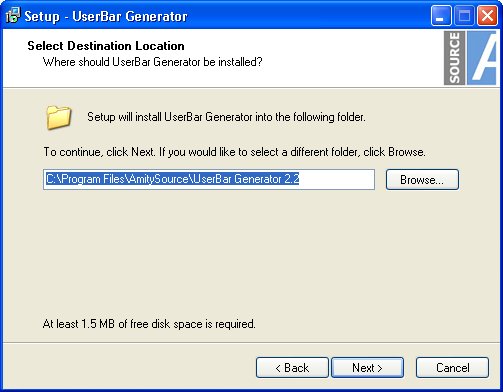The width and height of the screenshot is (503, 392).
Task: Click the Browse... button
Action: tap(422, 180)
